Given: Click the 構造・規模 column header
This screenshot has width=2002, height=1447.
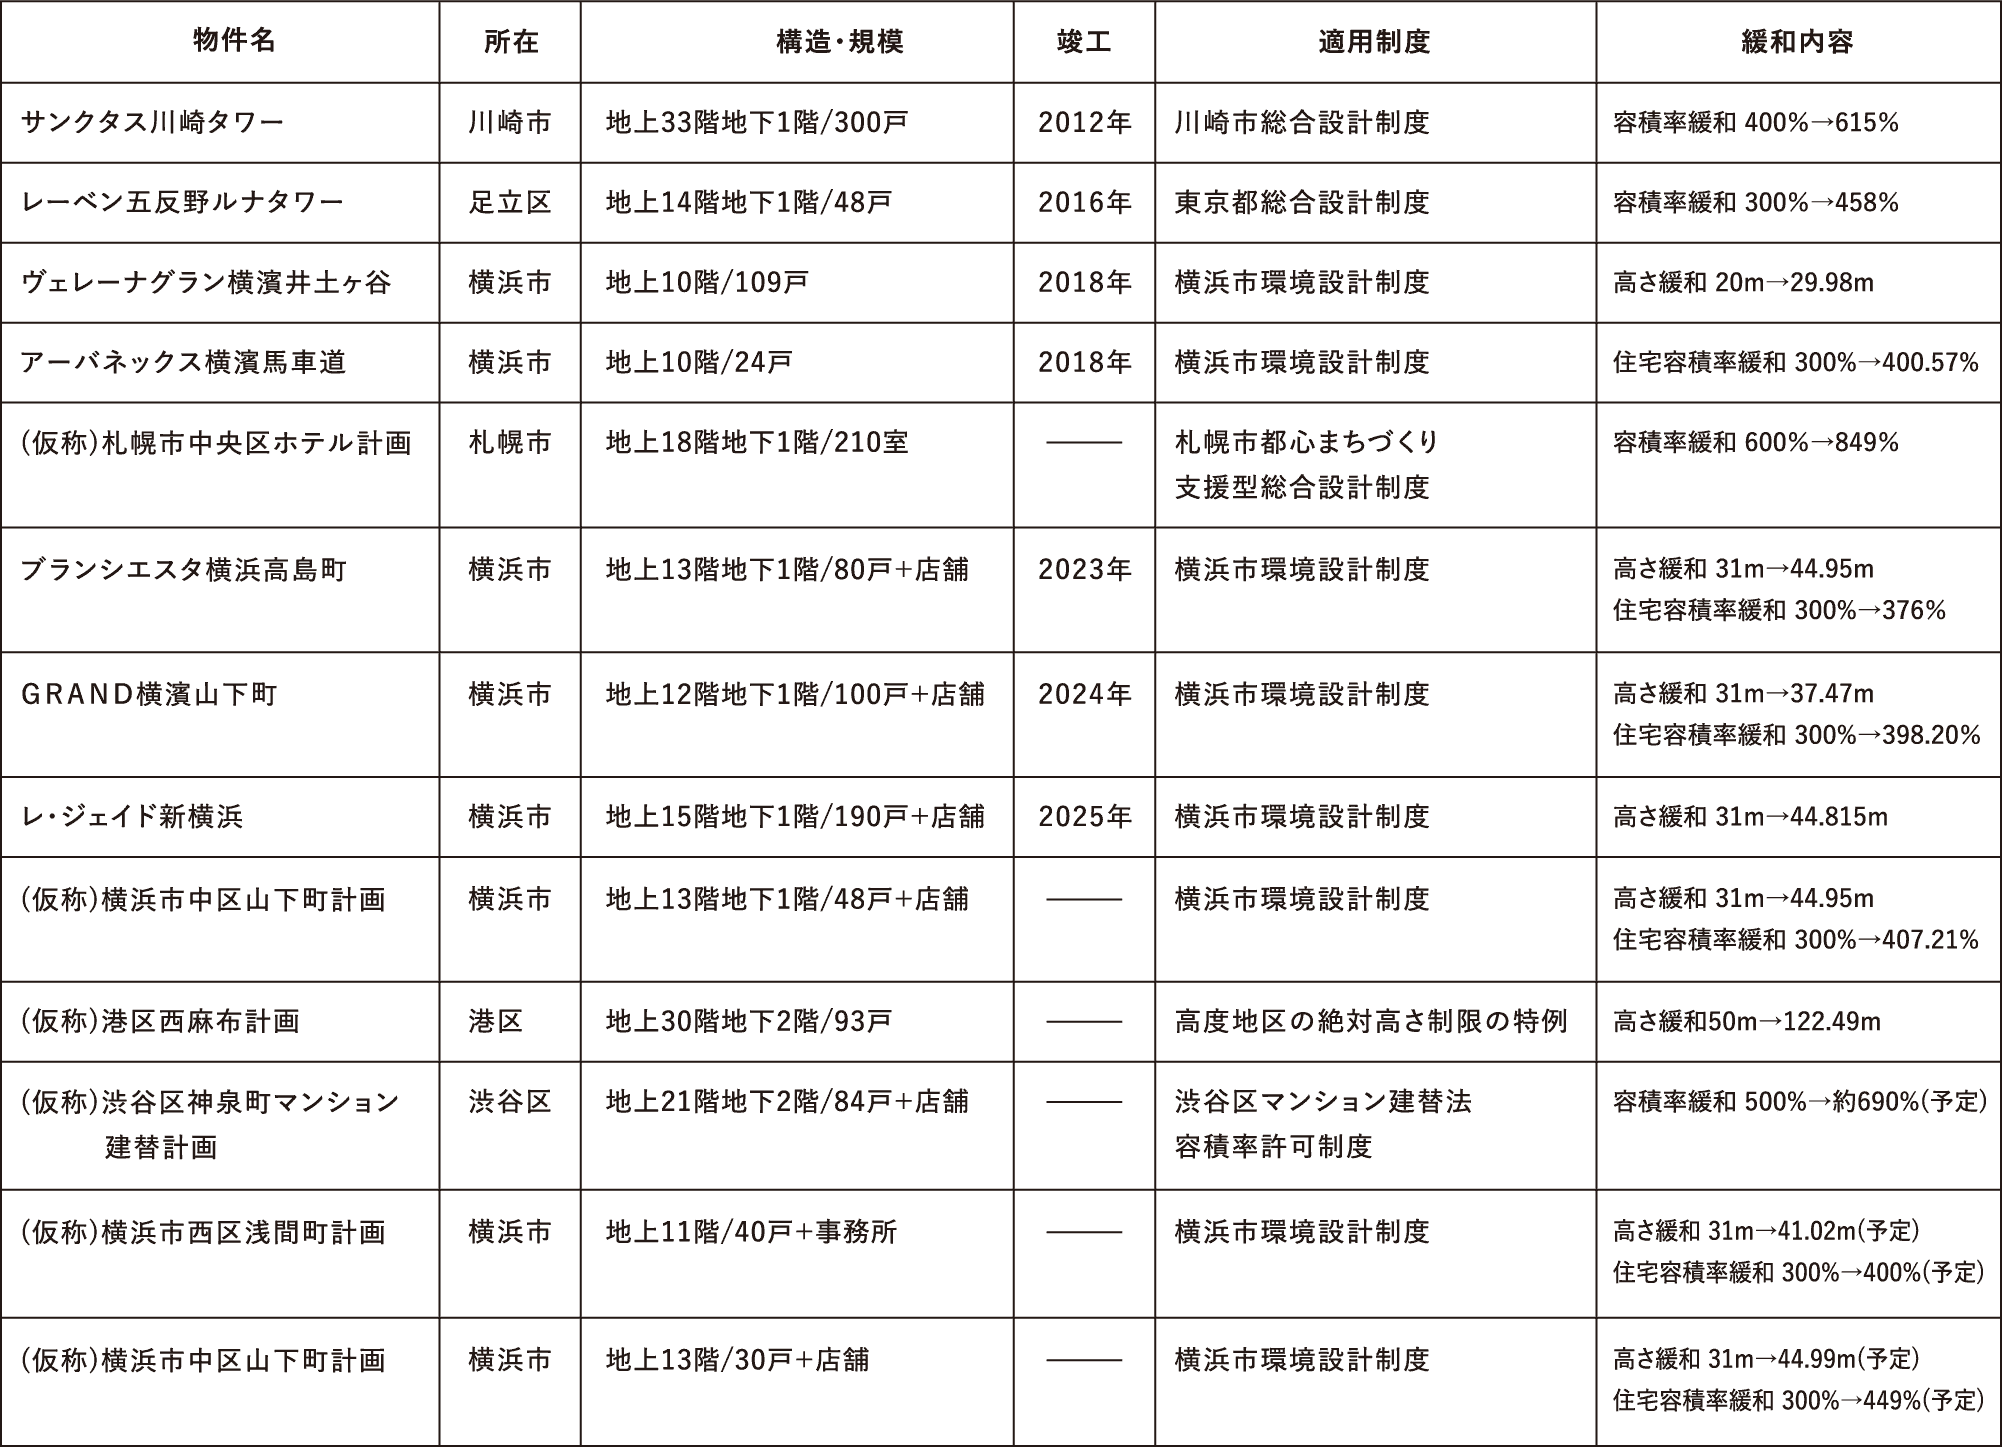Looking at the screenshot, I should [x=840, y=41].
